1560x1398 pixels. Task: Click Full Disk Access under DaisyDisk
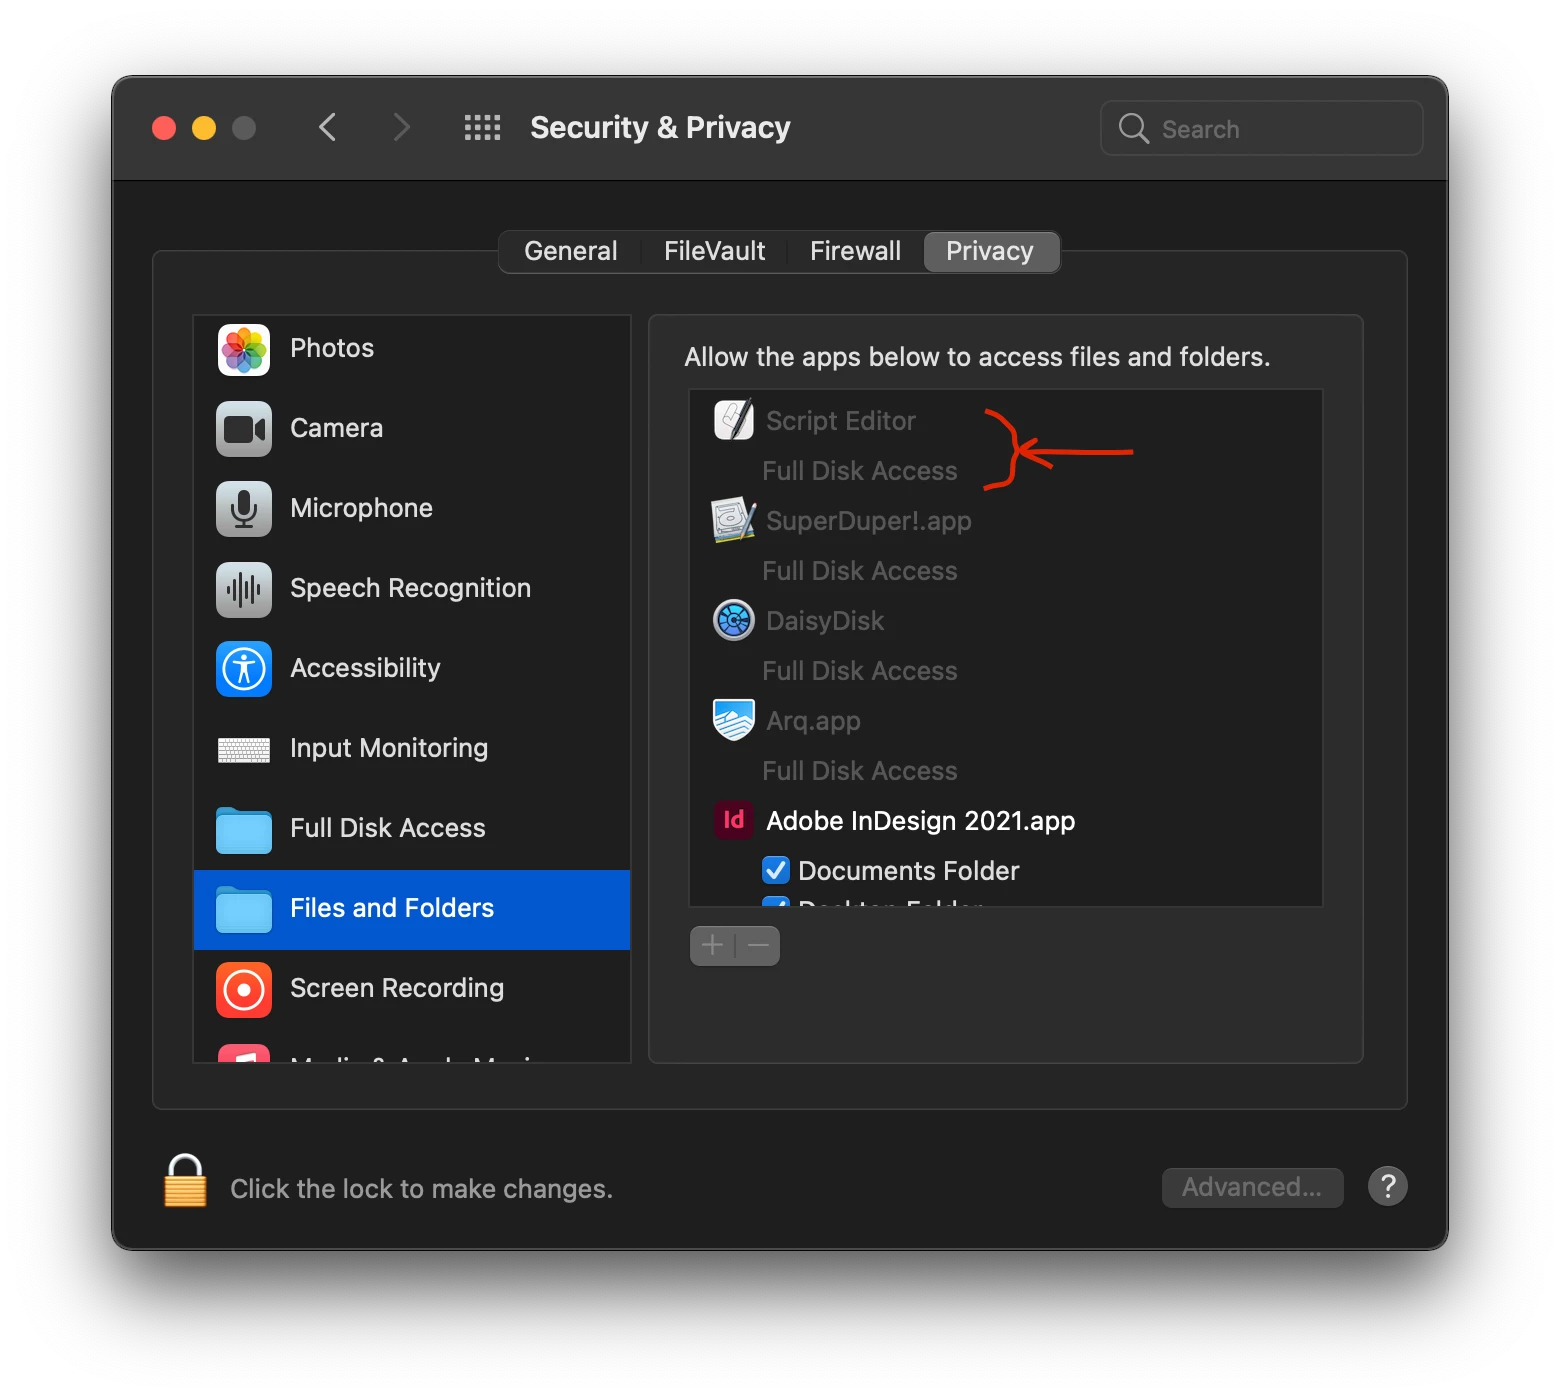860,671
